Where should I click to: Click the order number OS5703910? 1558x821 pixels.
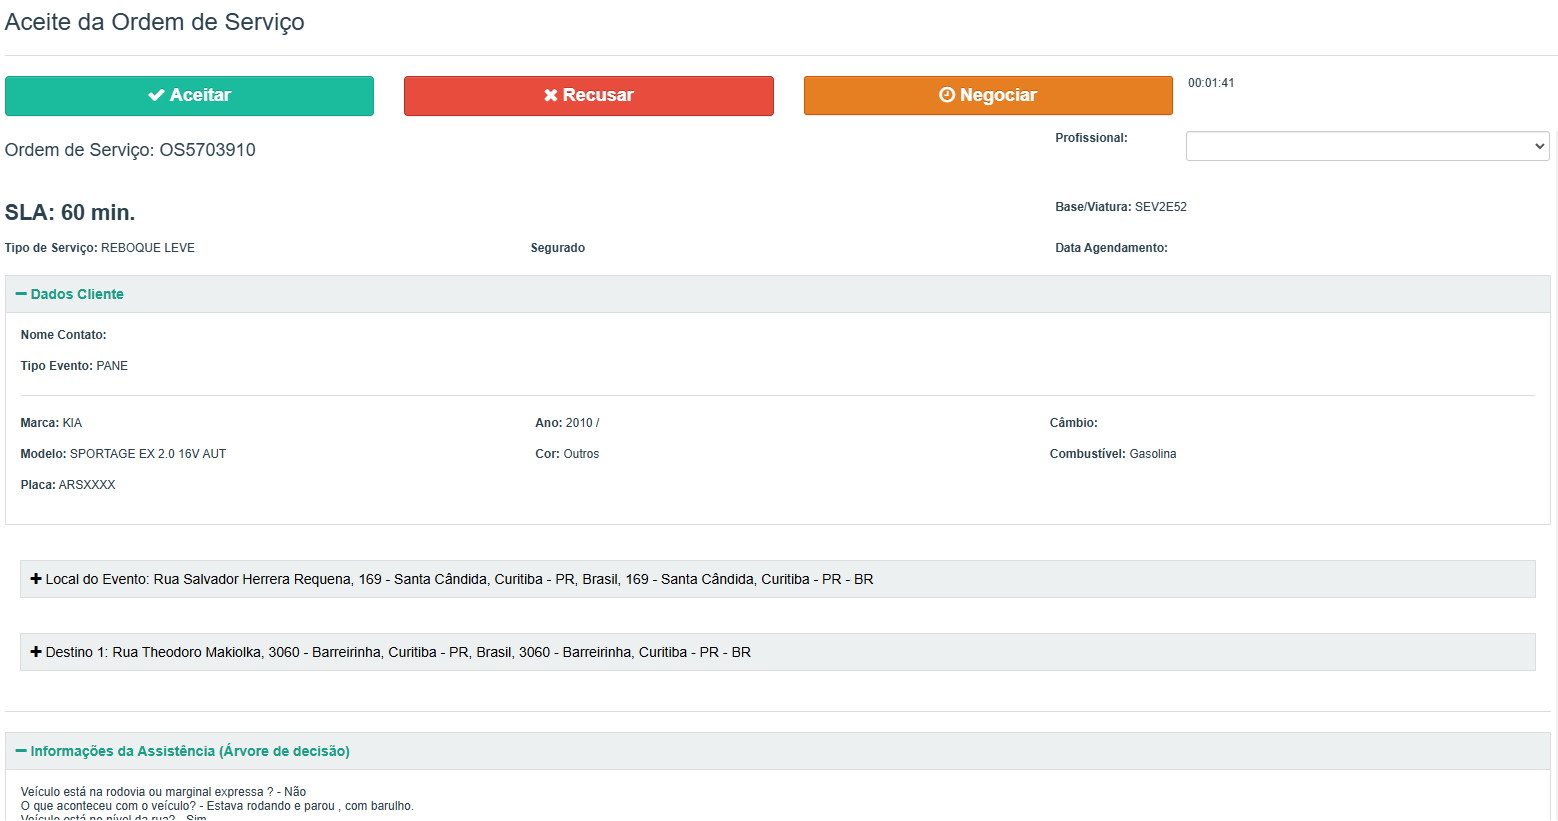point(207,150)
